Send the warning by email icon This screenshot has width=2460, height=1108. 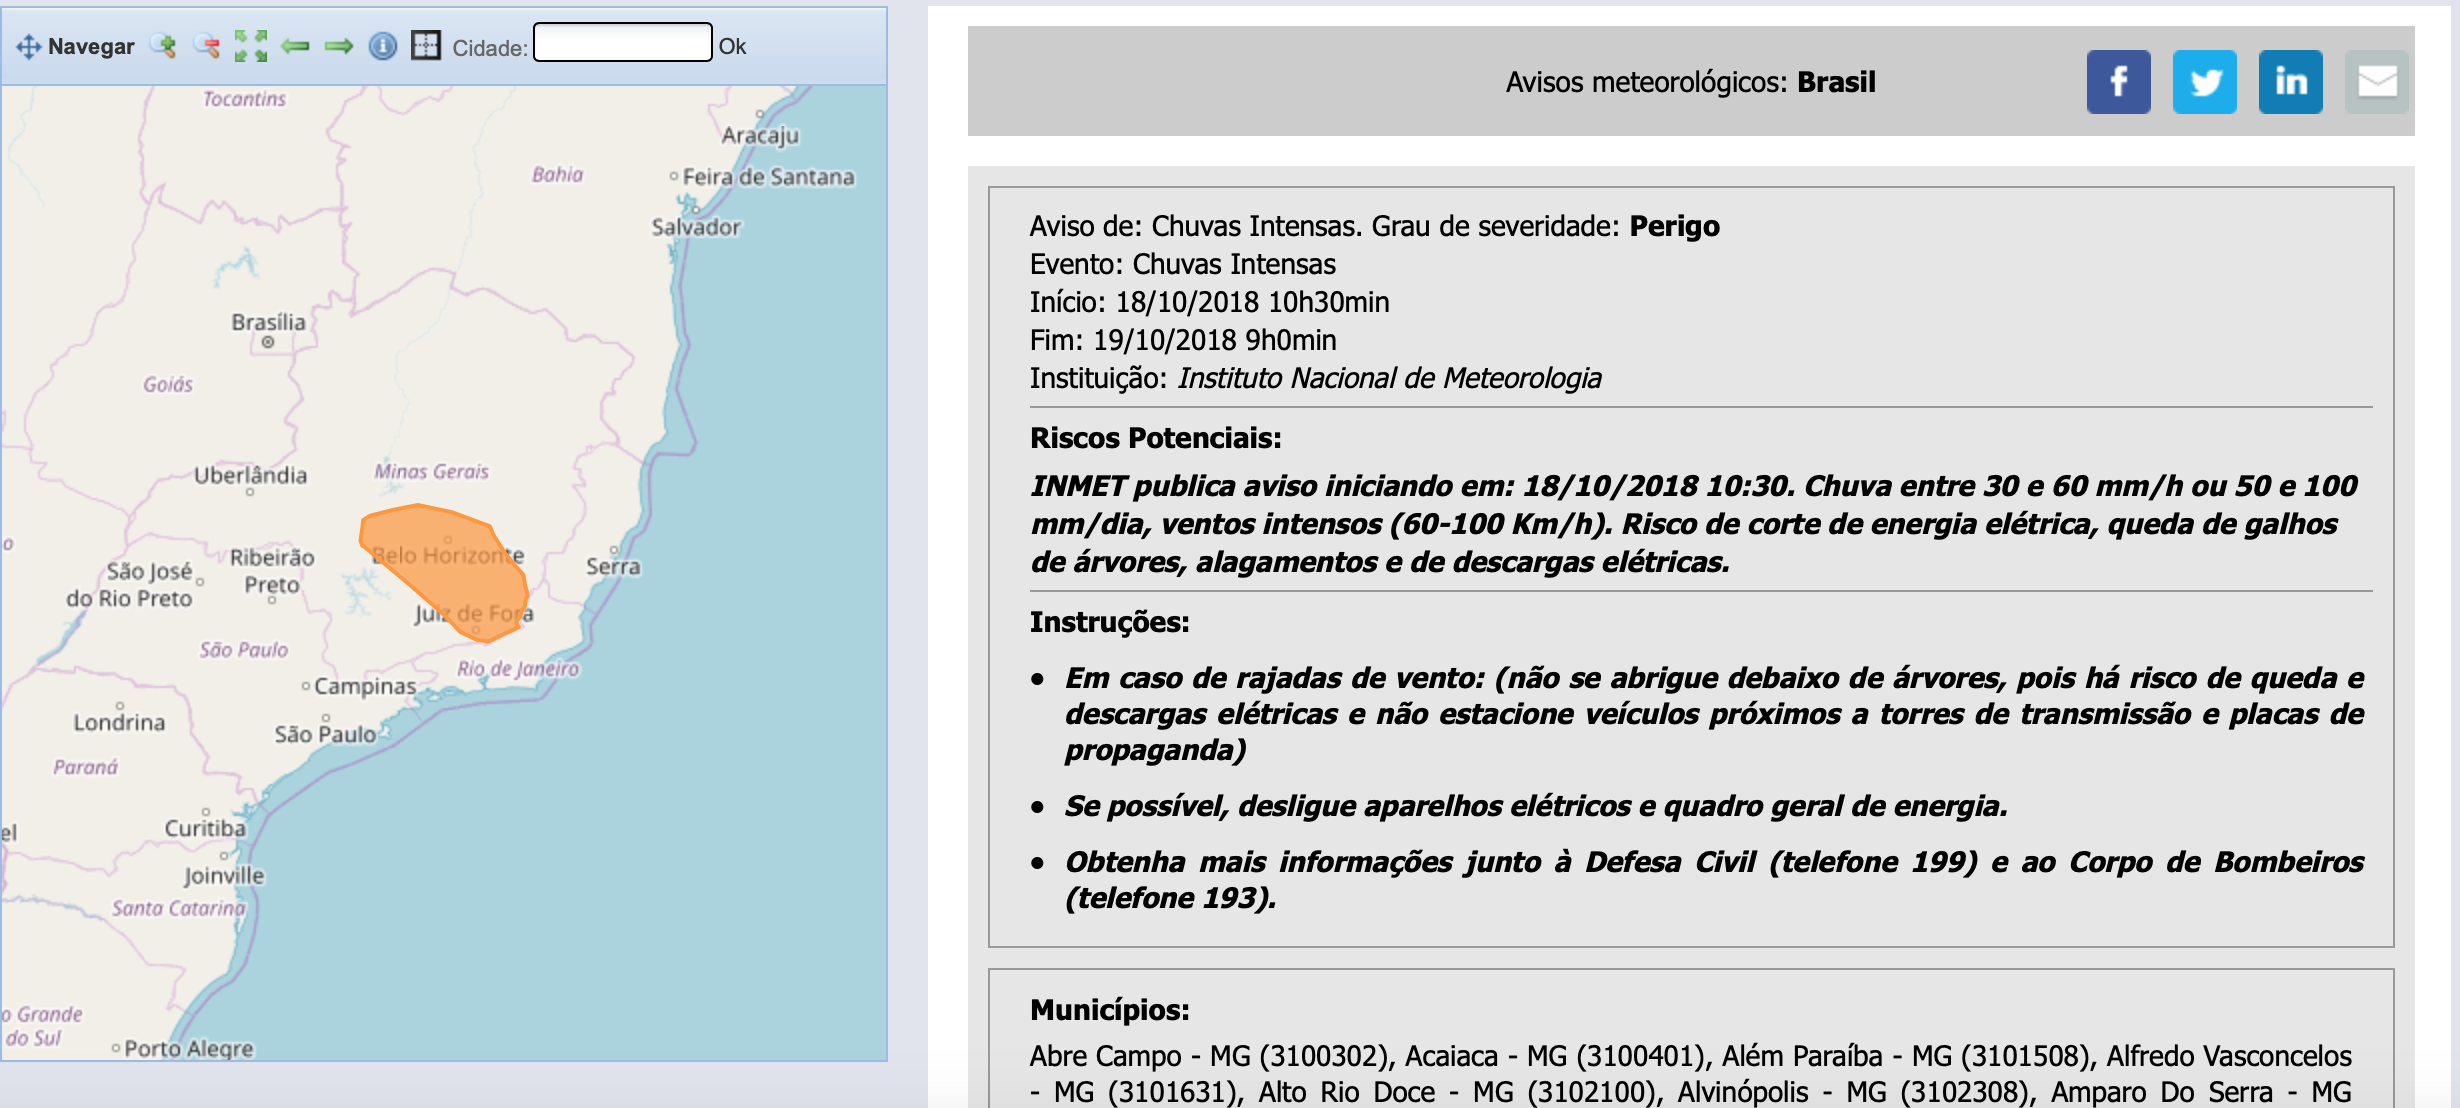coord(2376,82)
